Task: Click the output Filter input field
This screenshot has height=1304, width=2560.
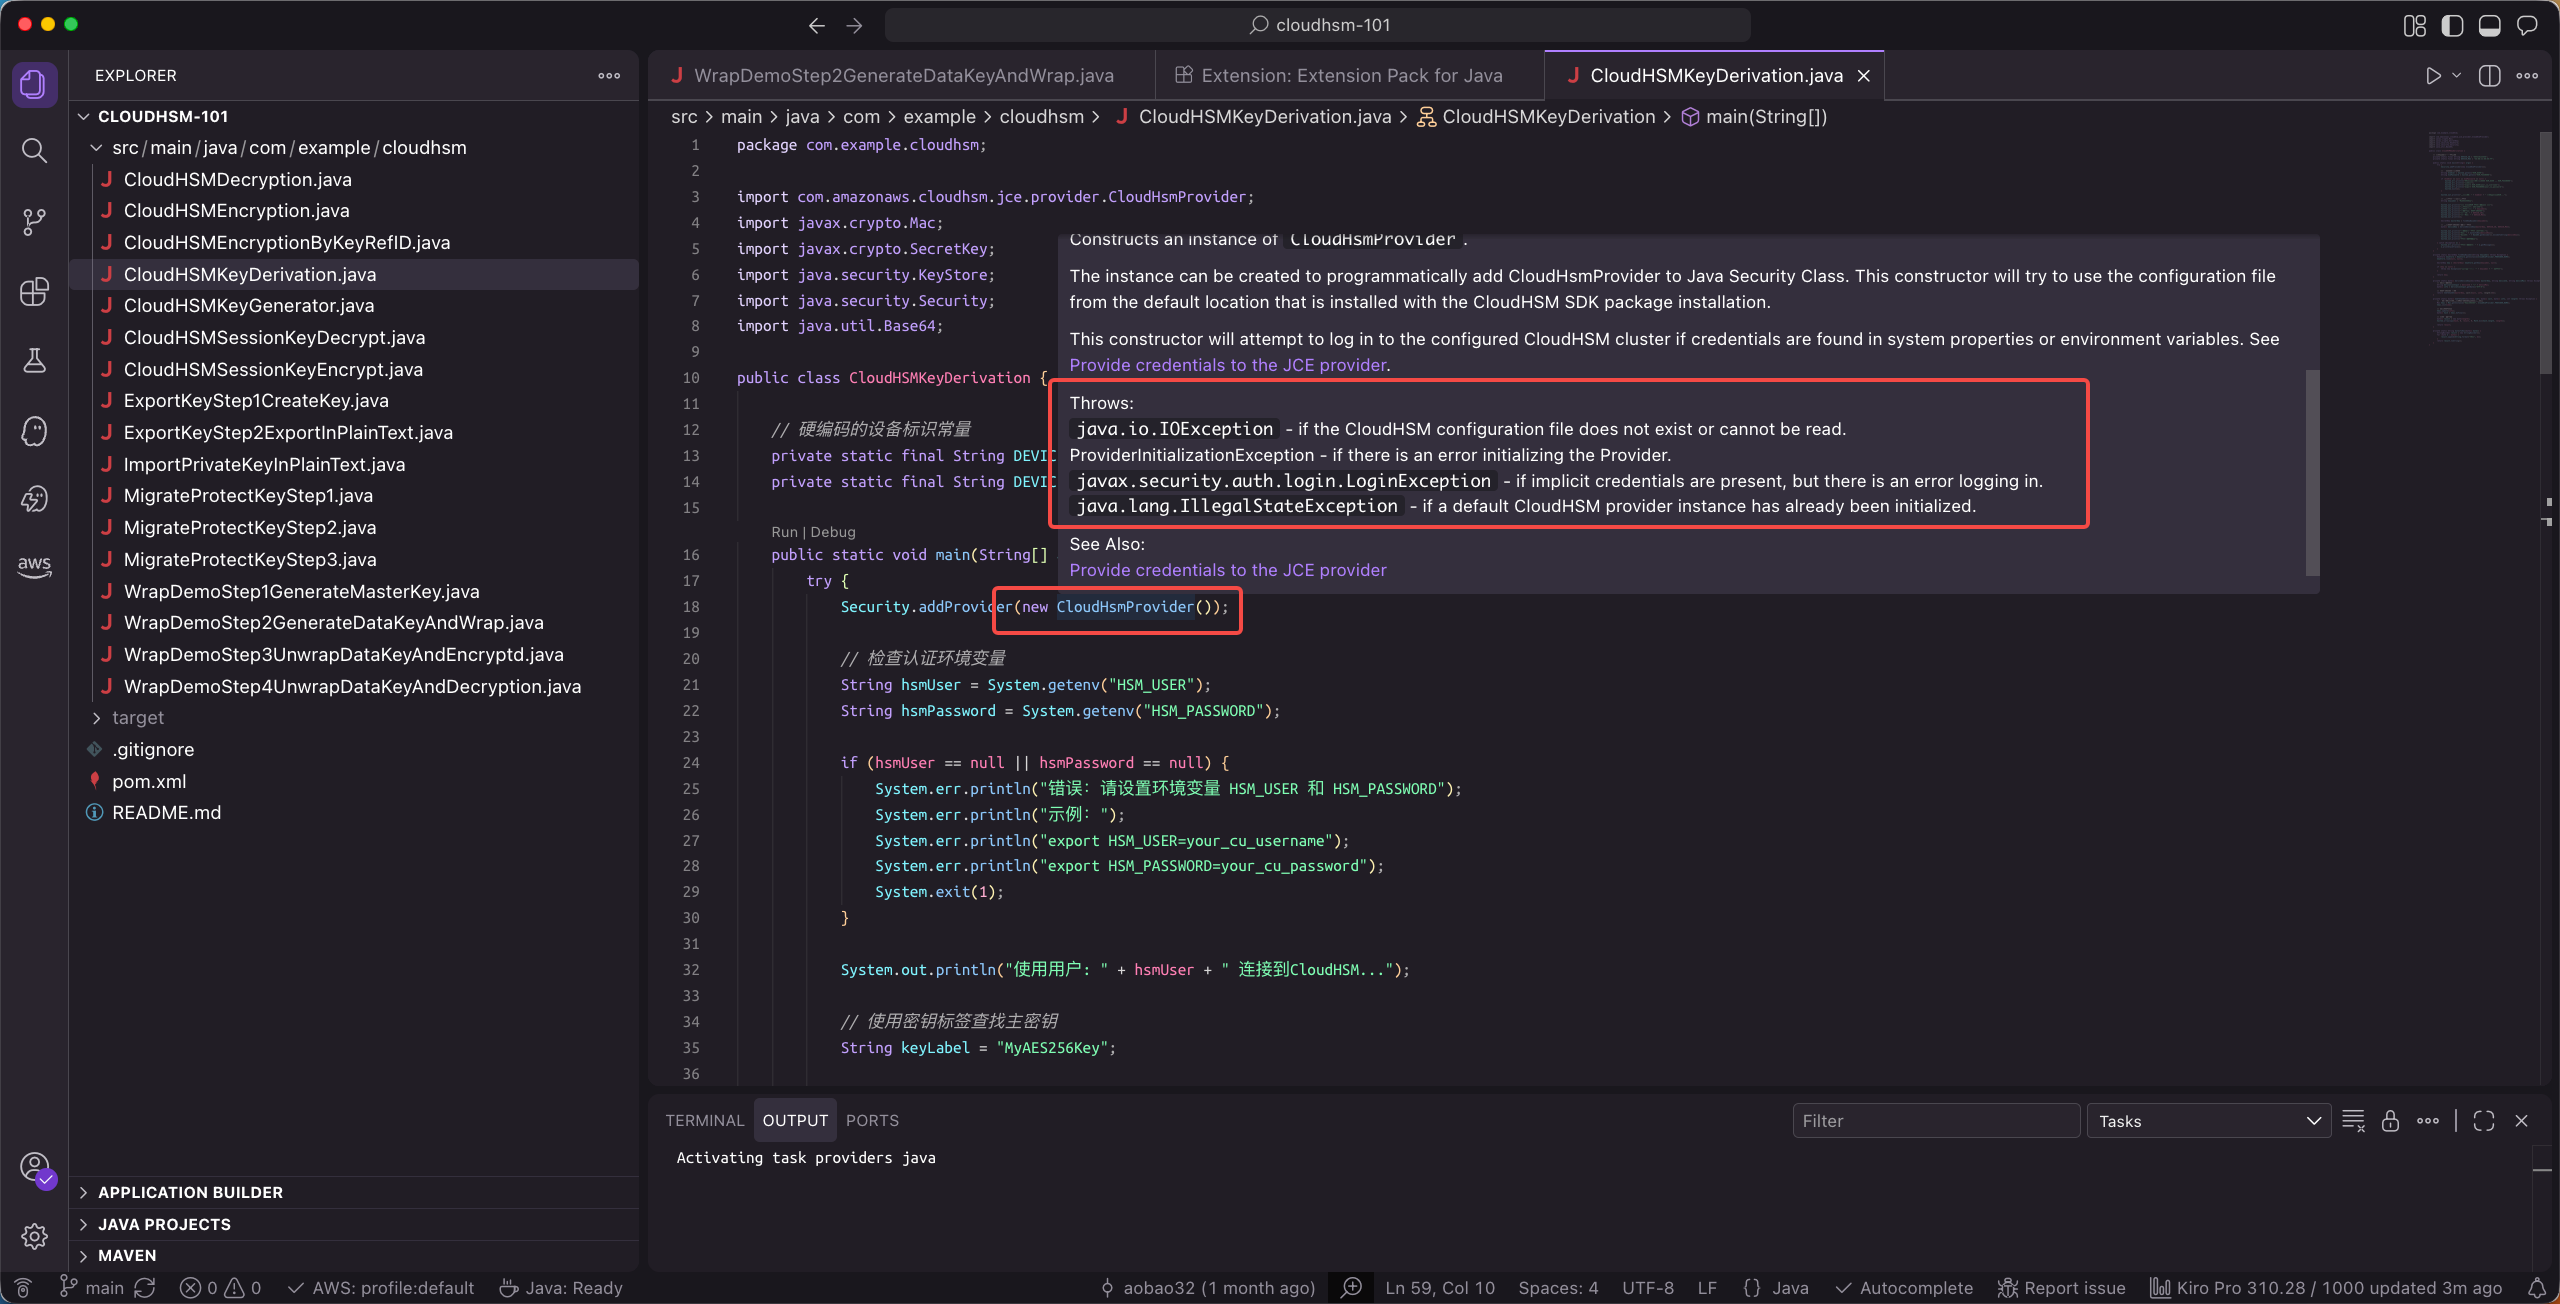Action: 1935,1121
